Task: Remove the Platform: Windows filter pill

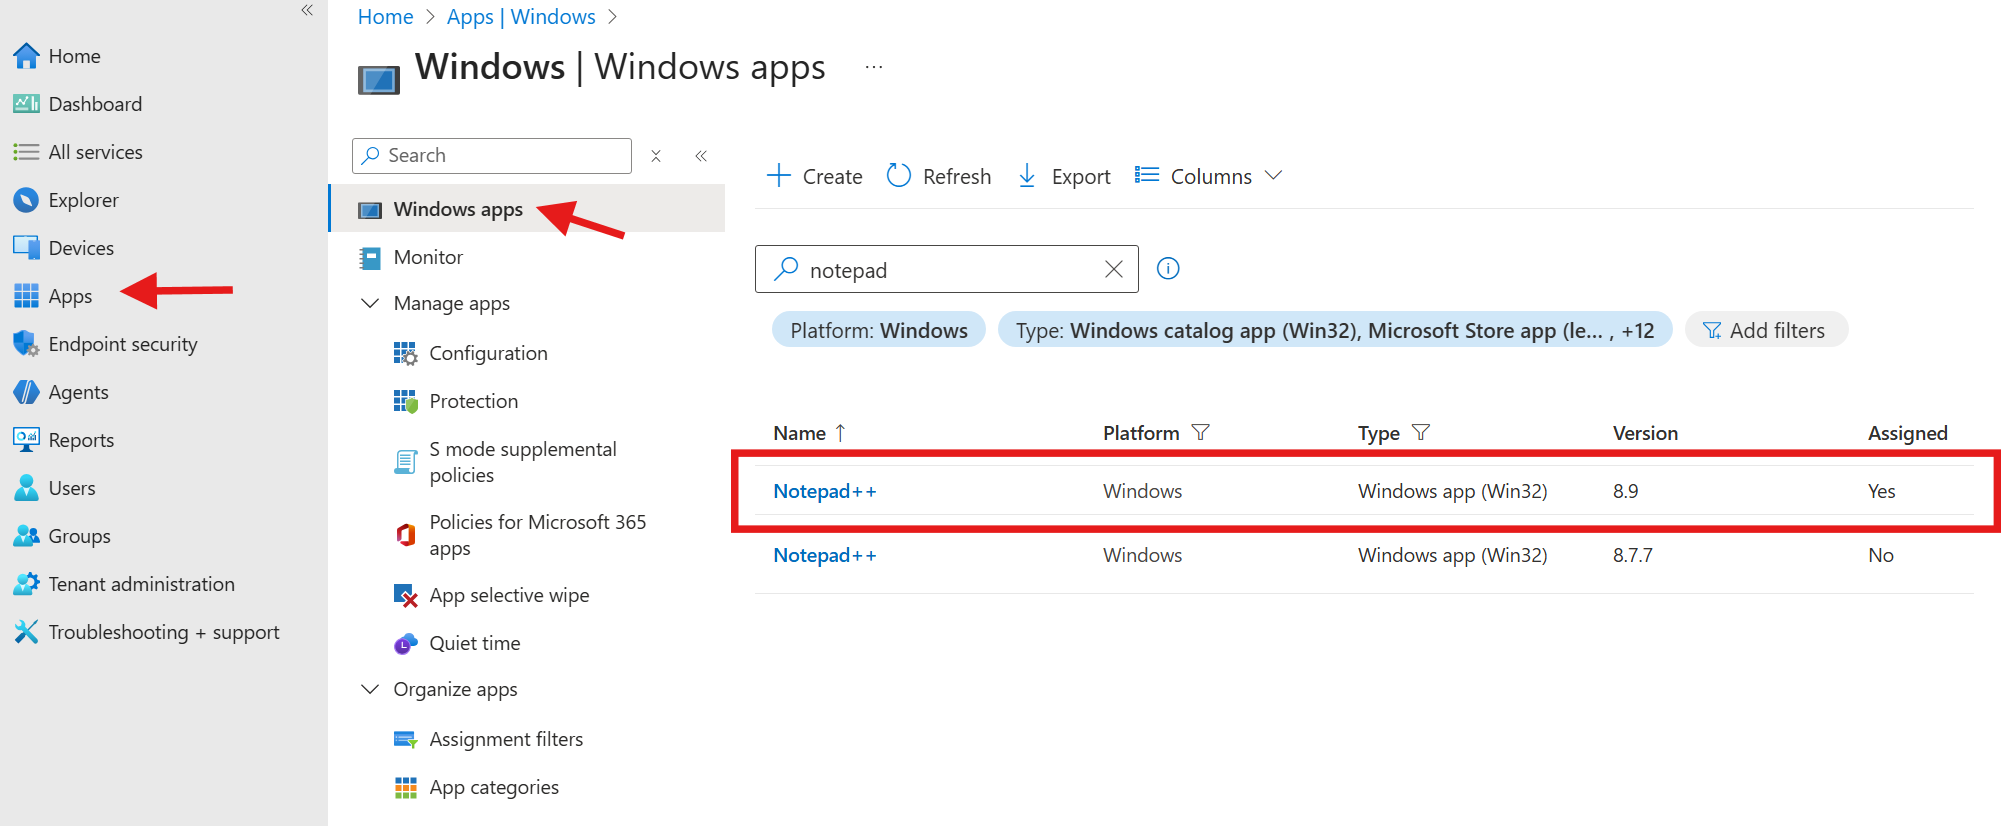Action: [878, 330]
